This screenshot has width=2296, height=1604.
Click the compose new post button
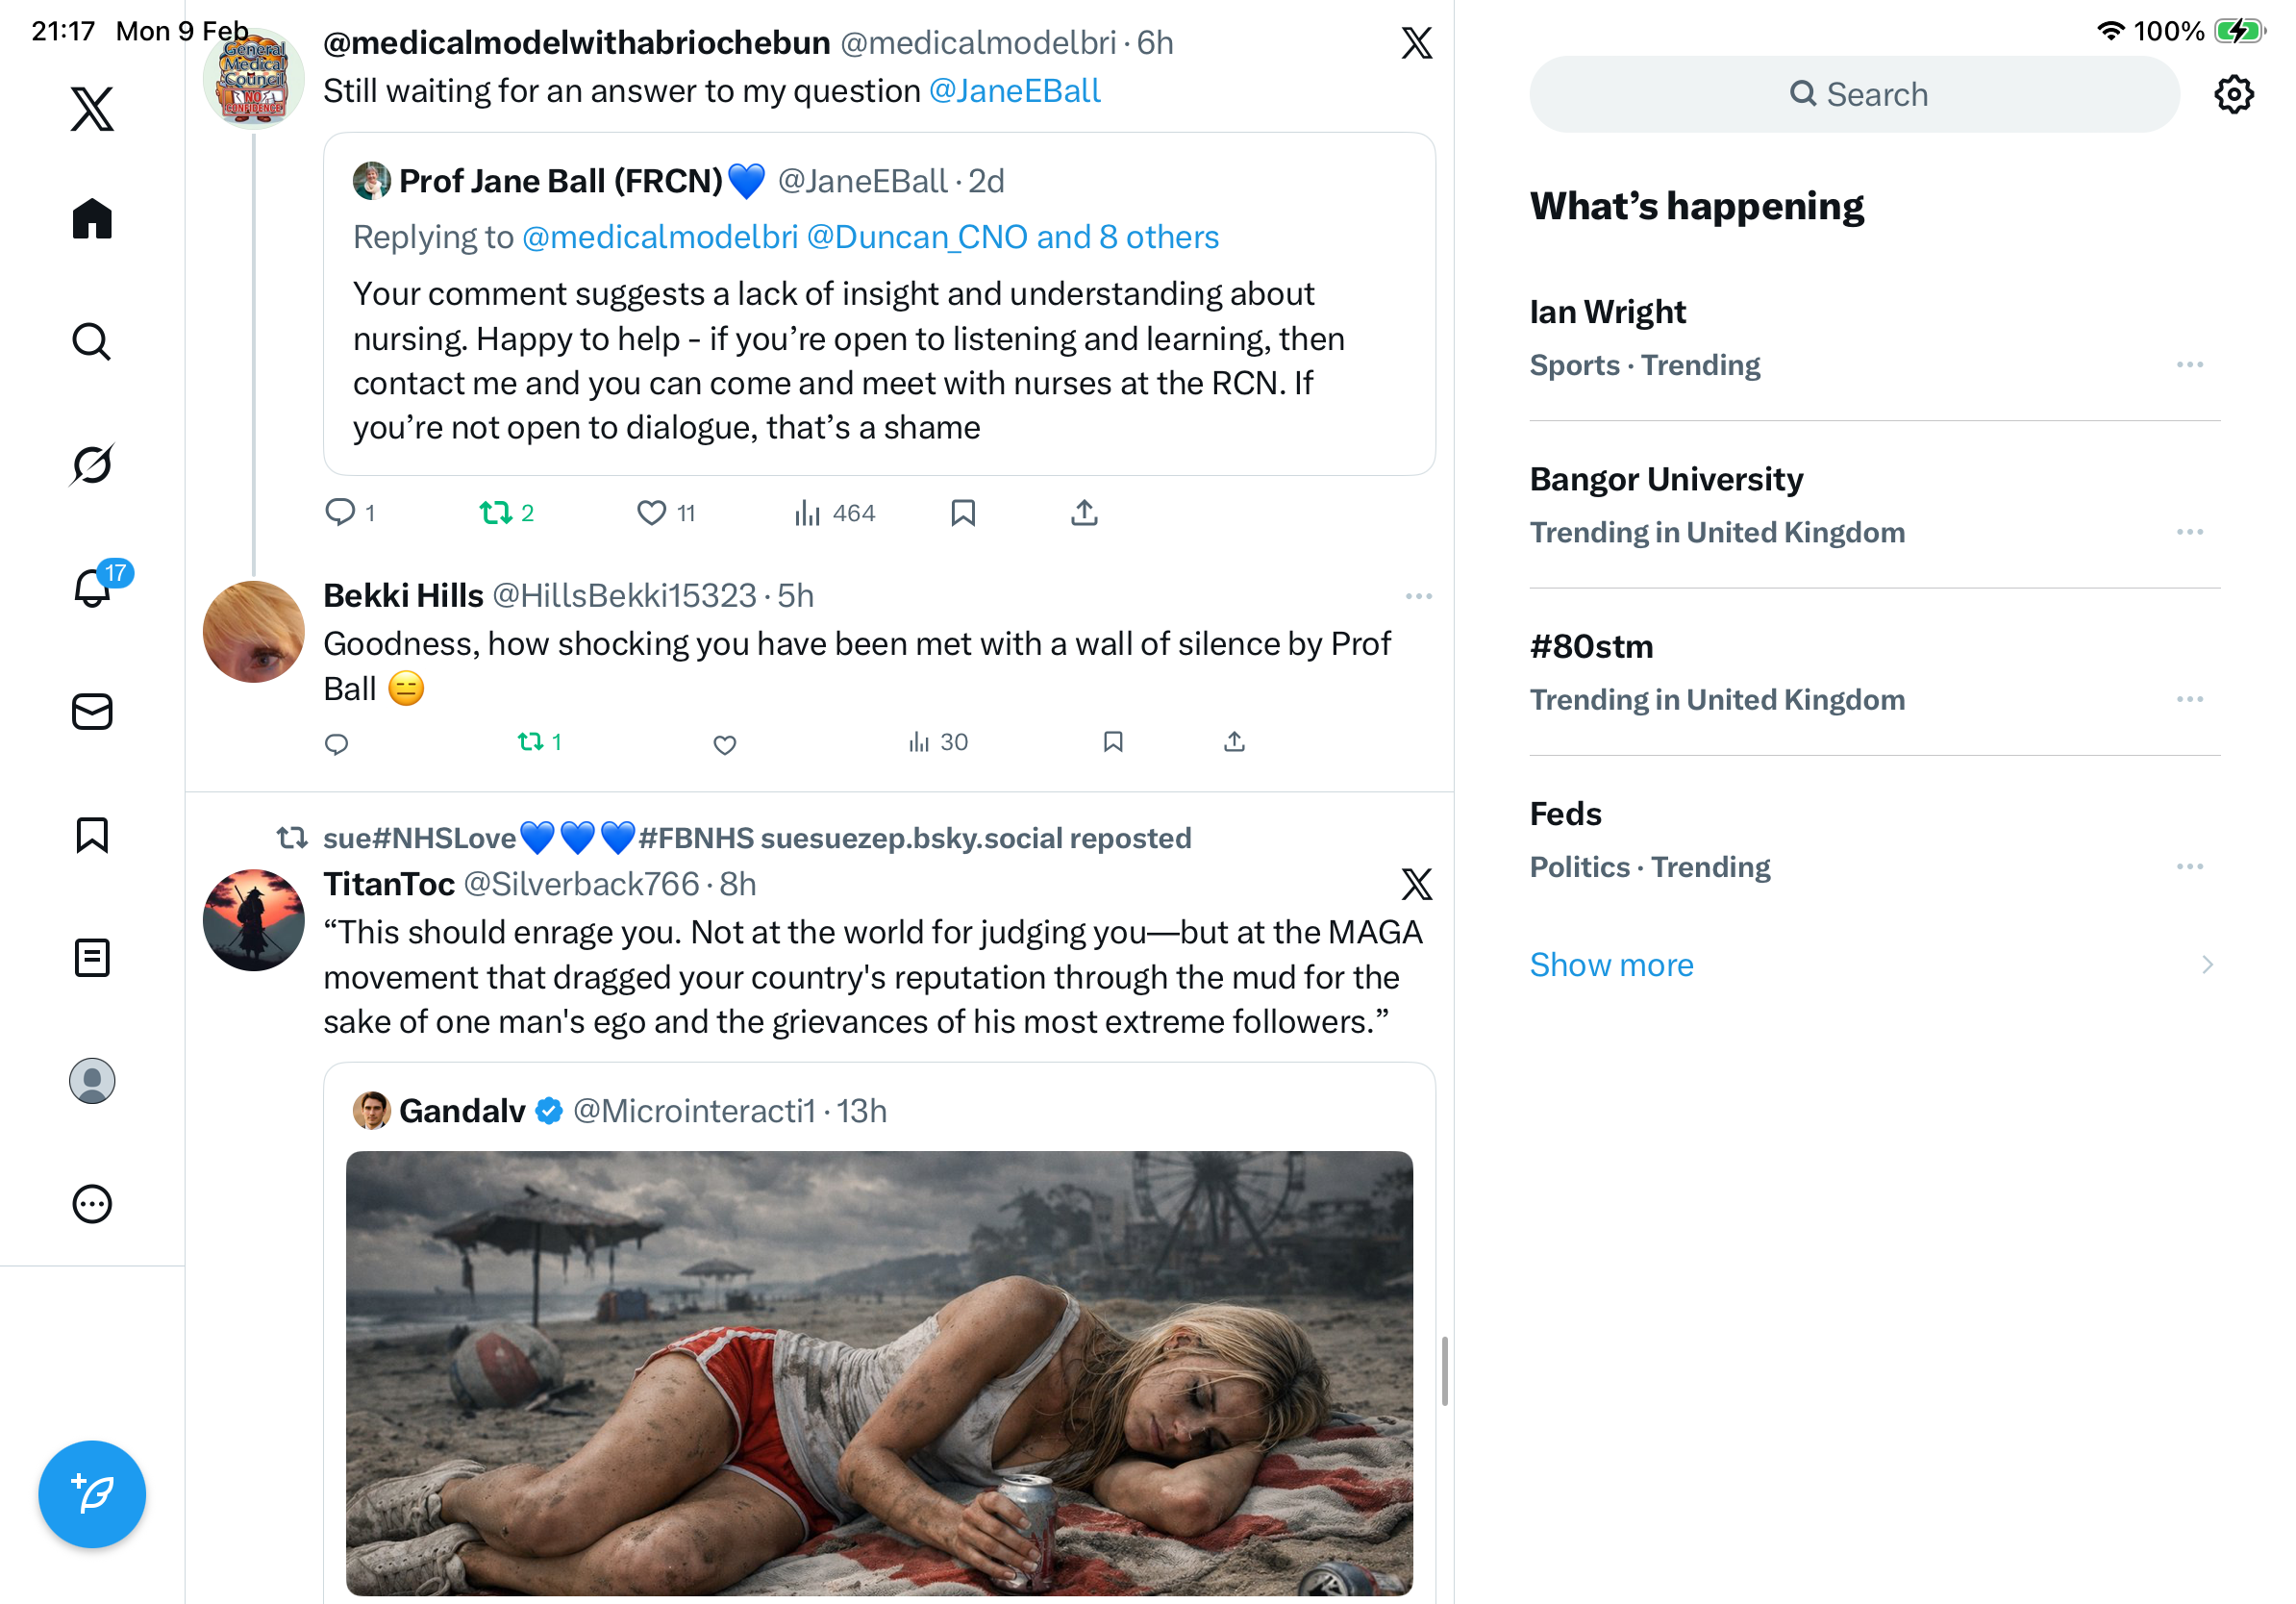pyautogui.click(x=92, y=1493)
